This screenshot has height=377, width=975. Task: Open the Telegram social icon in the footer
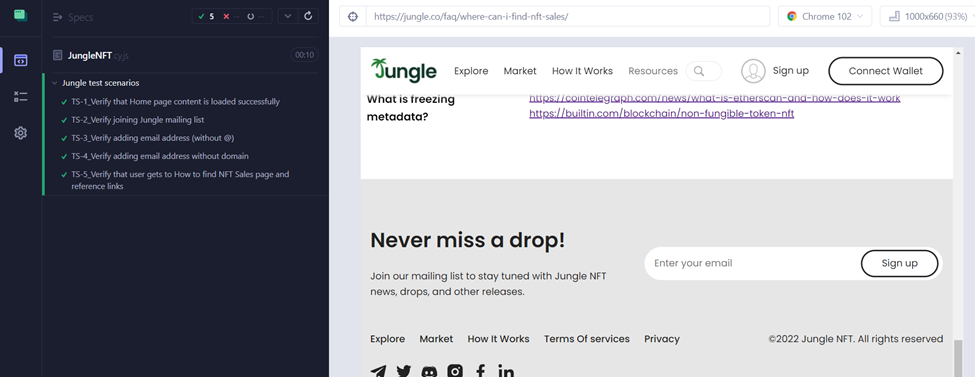tap(378, 371)
